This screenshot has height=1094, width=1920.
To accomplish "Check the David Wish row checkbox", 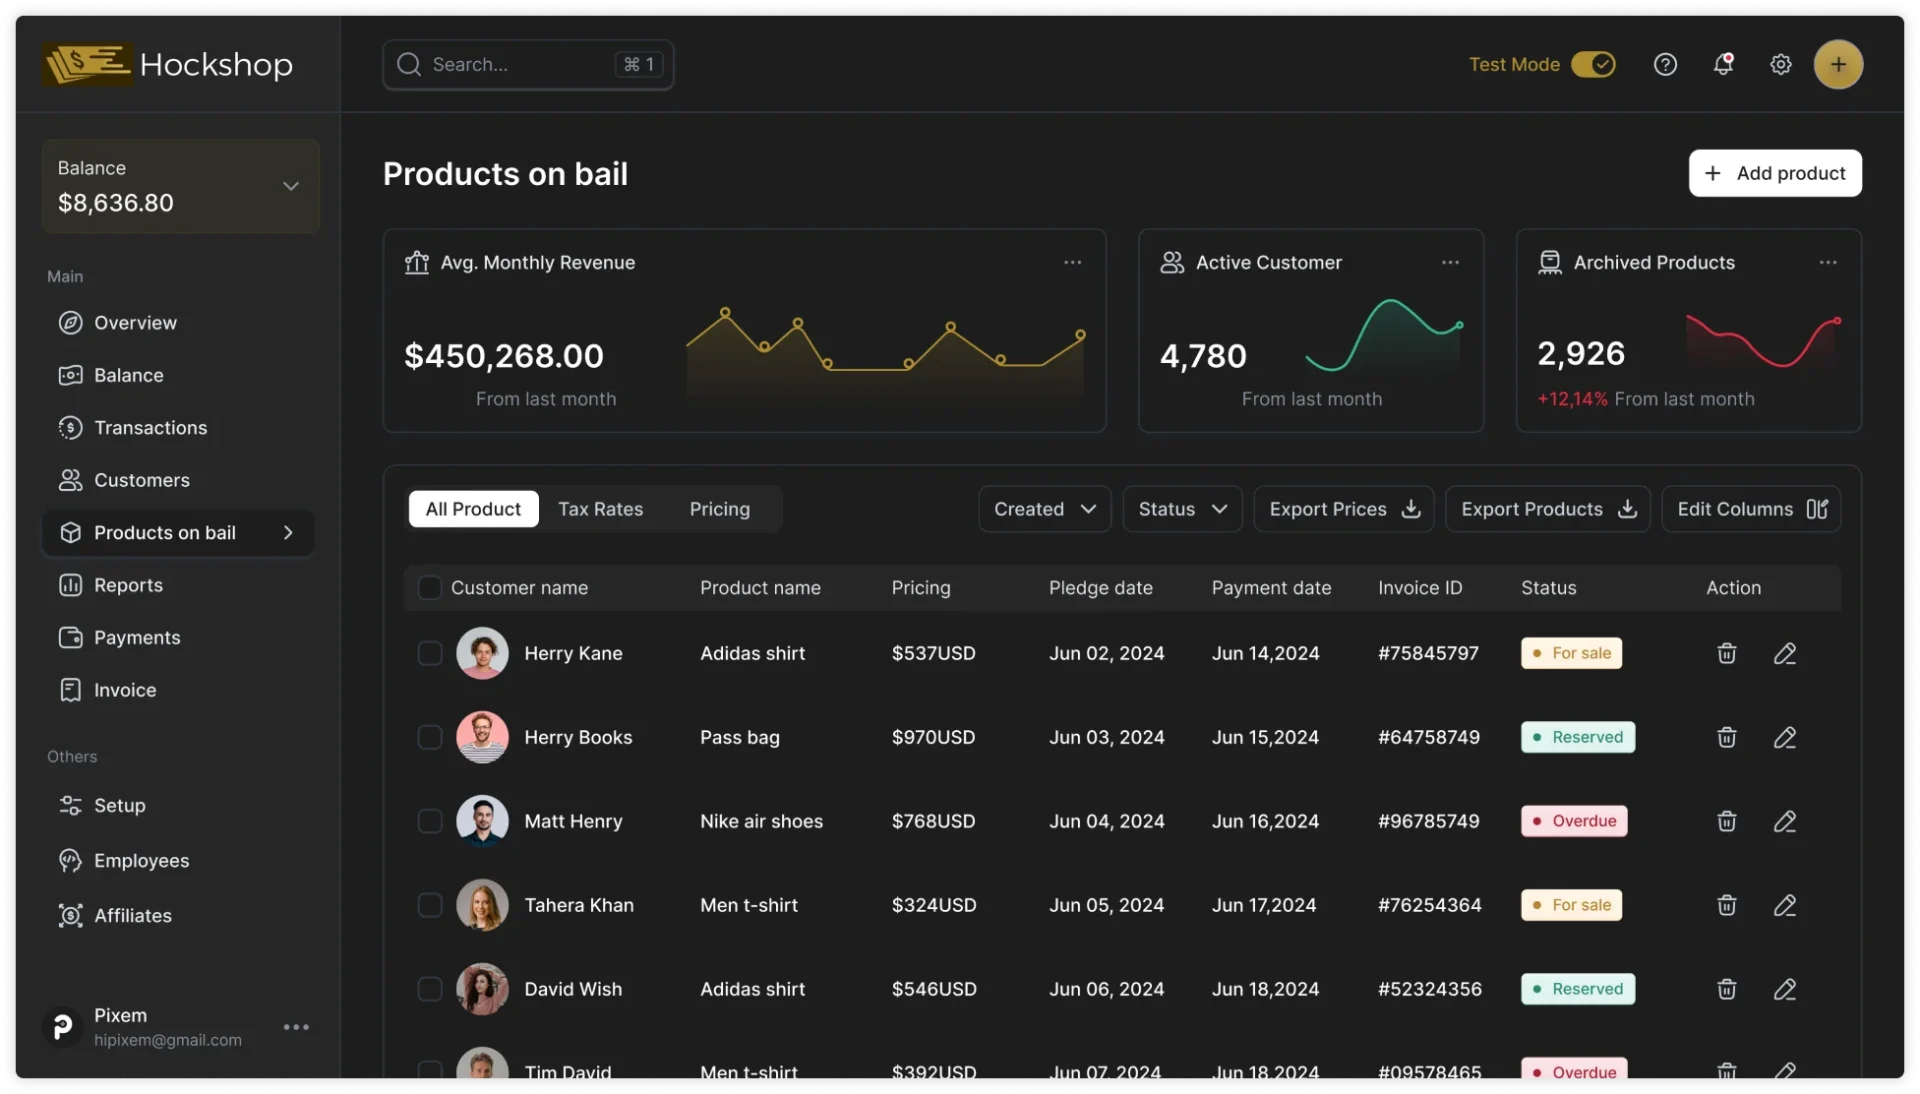I will 429,989.
